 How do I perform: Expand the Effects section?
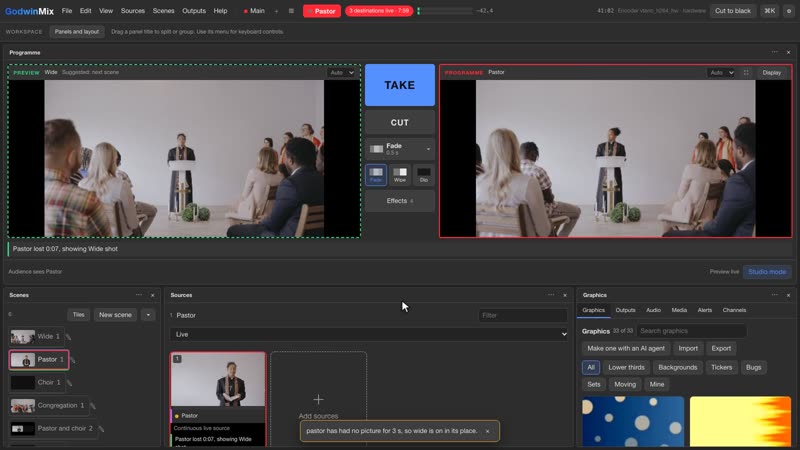(x=400, y=201)
